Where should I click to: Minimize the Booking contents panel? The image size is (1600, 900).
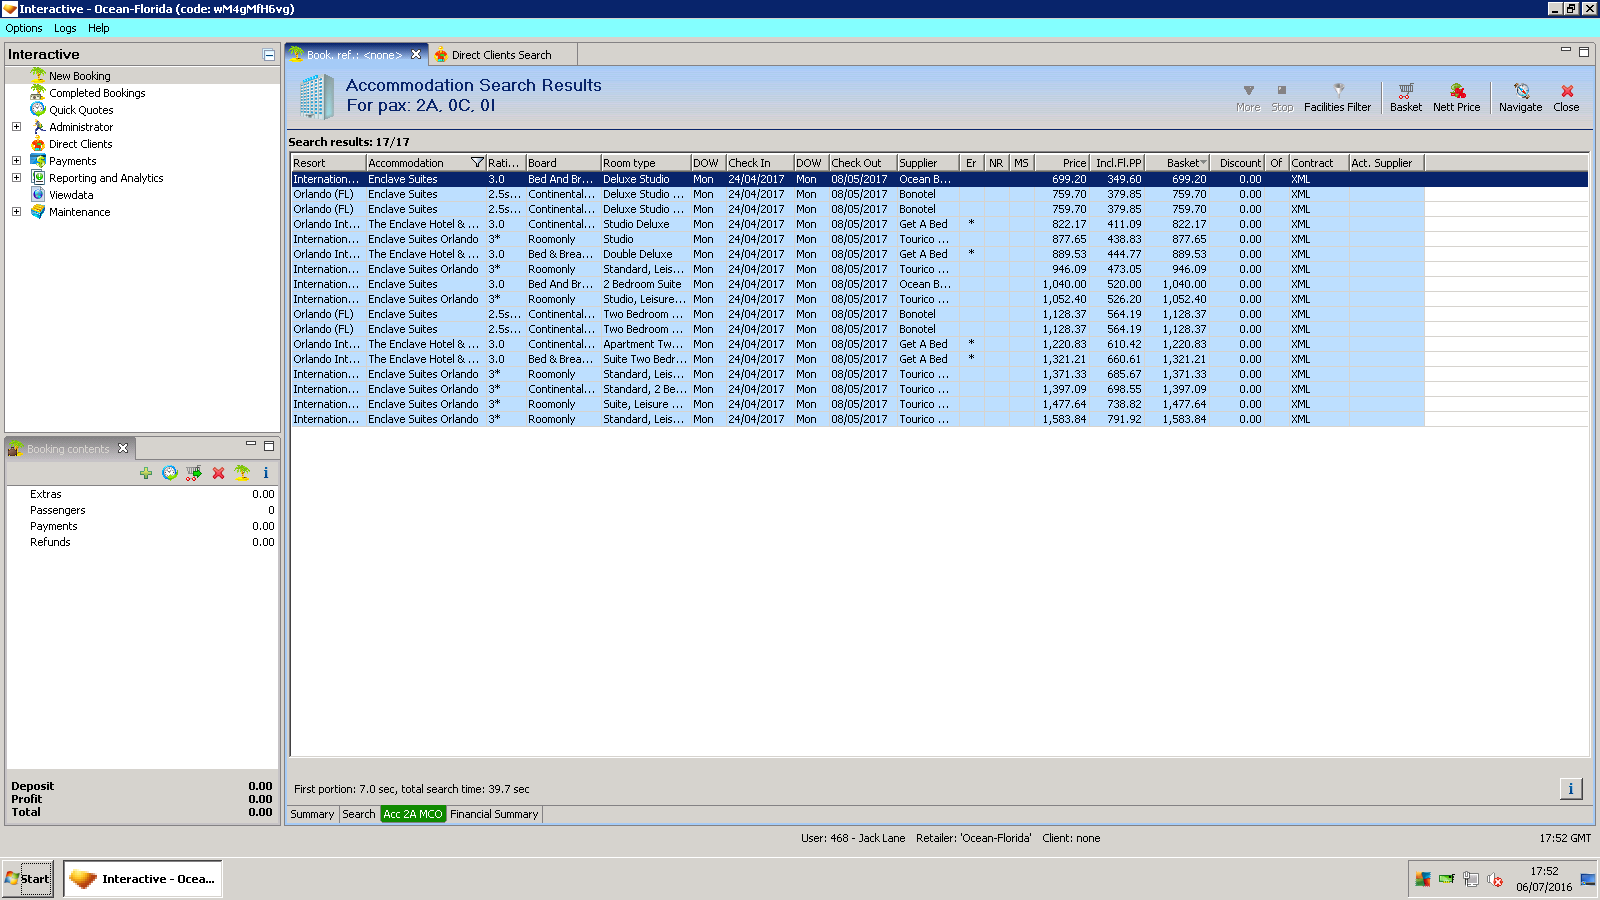(x=251, y=445)
